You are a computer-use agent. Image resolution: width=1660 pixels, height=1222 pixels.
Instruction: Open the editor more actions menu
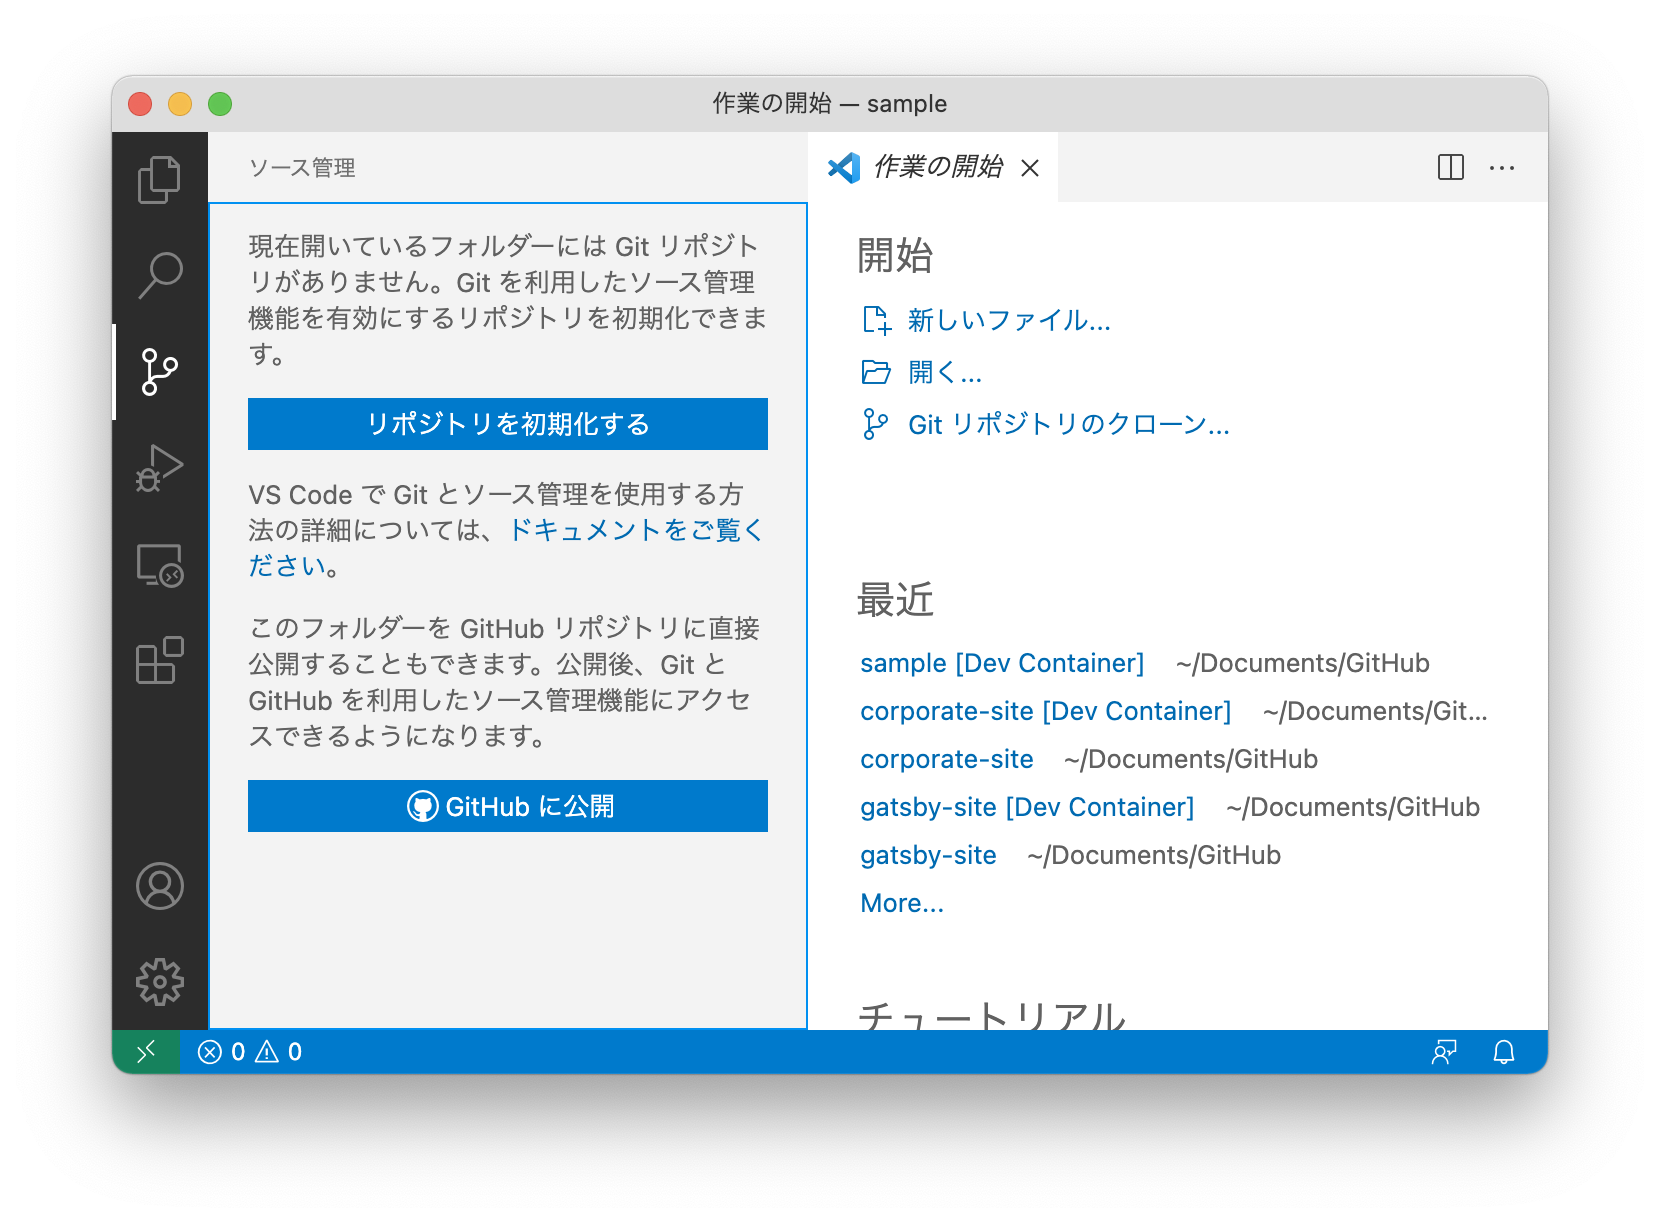pyautogui.click(x=1502, y=167)
